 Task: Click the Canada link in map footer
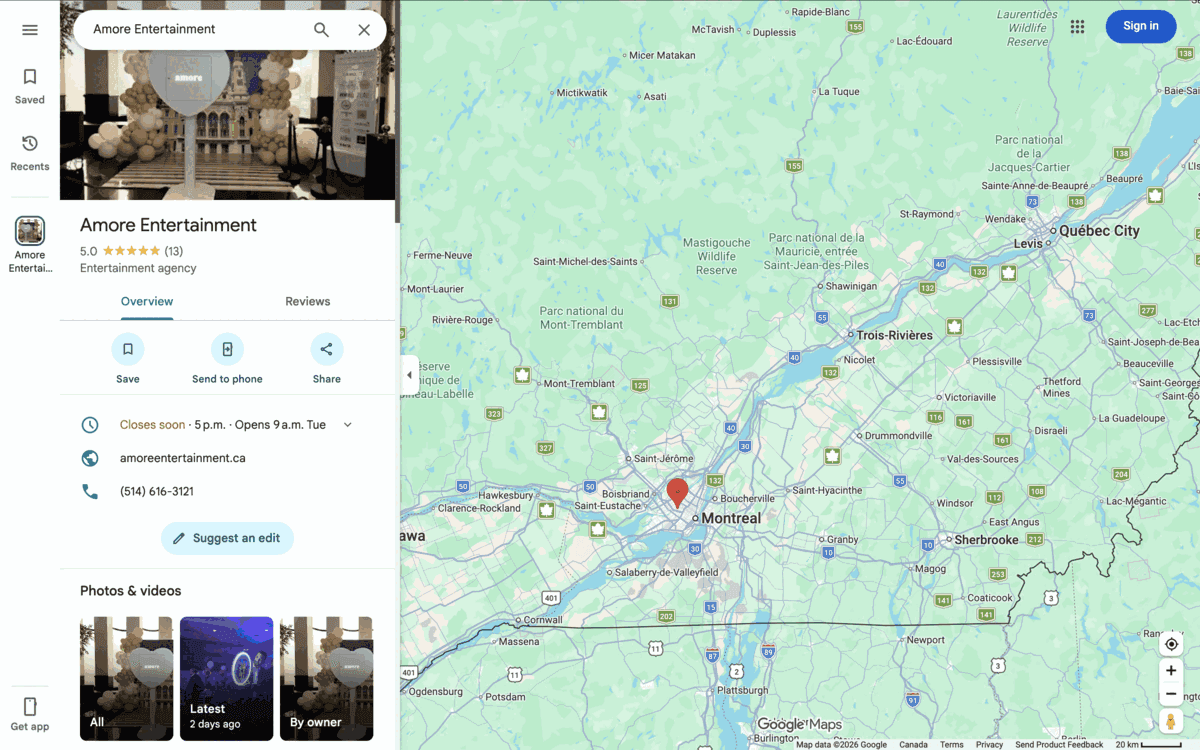click(913, 744)
